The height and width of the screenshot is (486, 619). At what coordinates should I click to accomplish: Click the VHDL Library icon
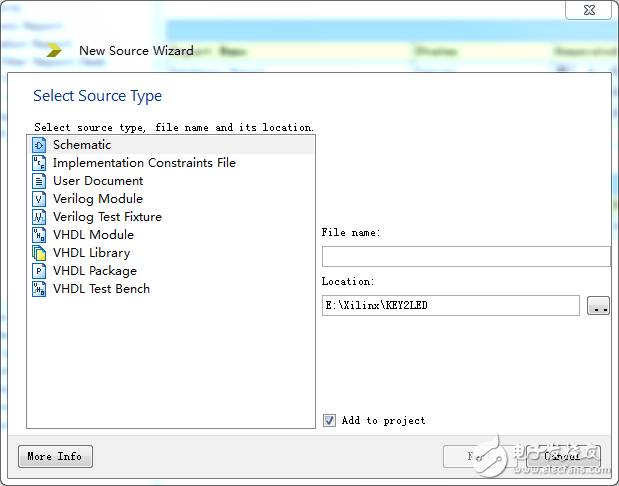39,253
